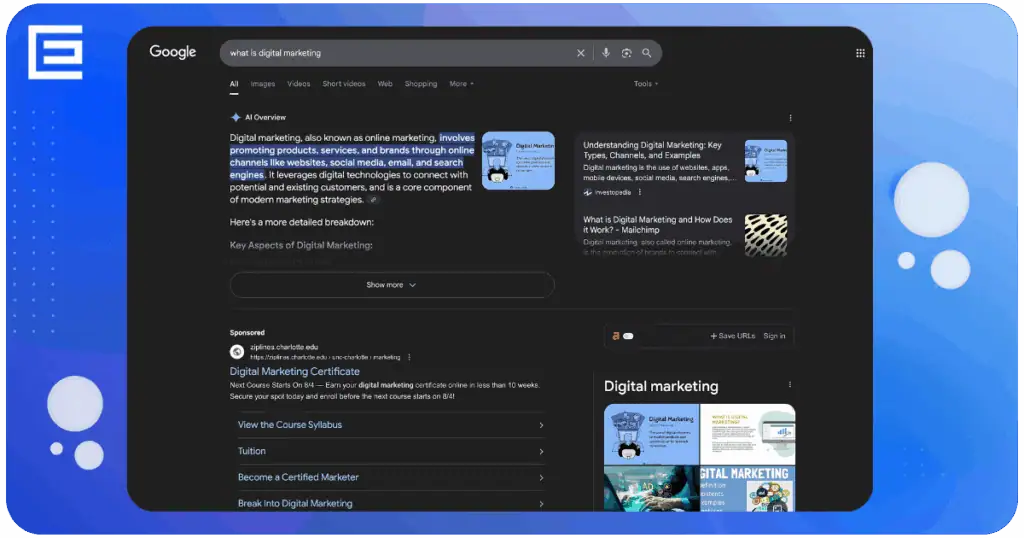Image resolution: width=1024 pixels, height=538 pixels.
Task: Open AI Overview three-dot options menu
Action: [790, 118]
